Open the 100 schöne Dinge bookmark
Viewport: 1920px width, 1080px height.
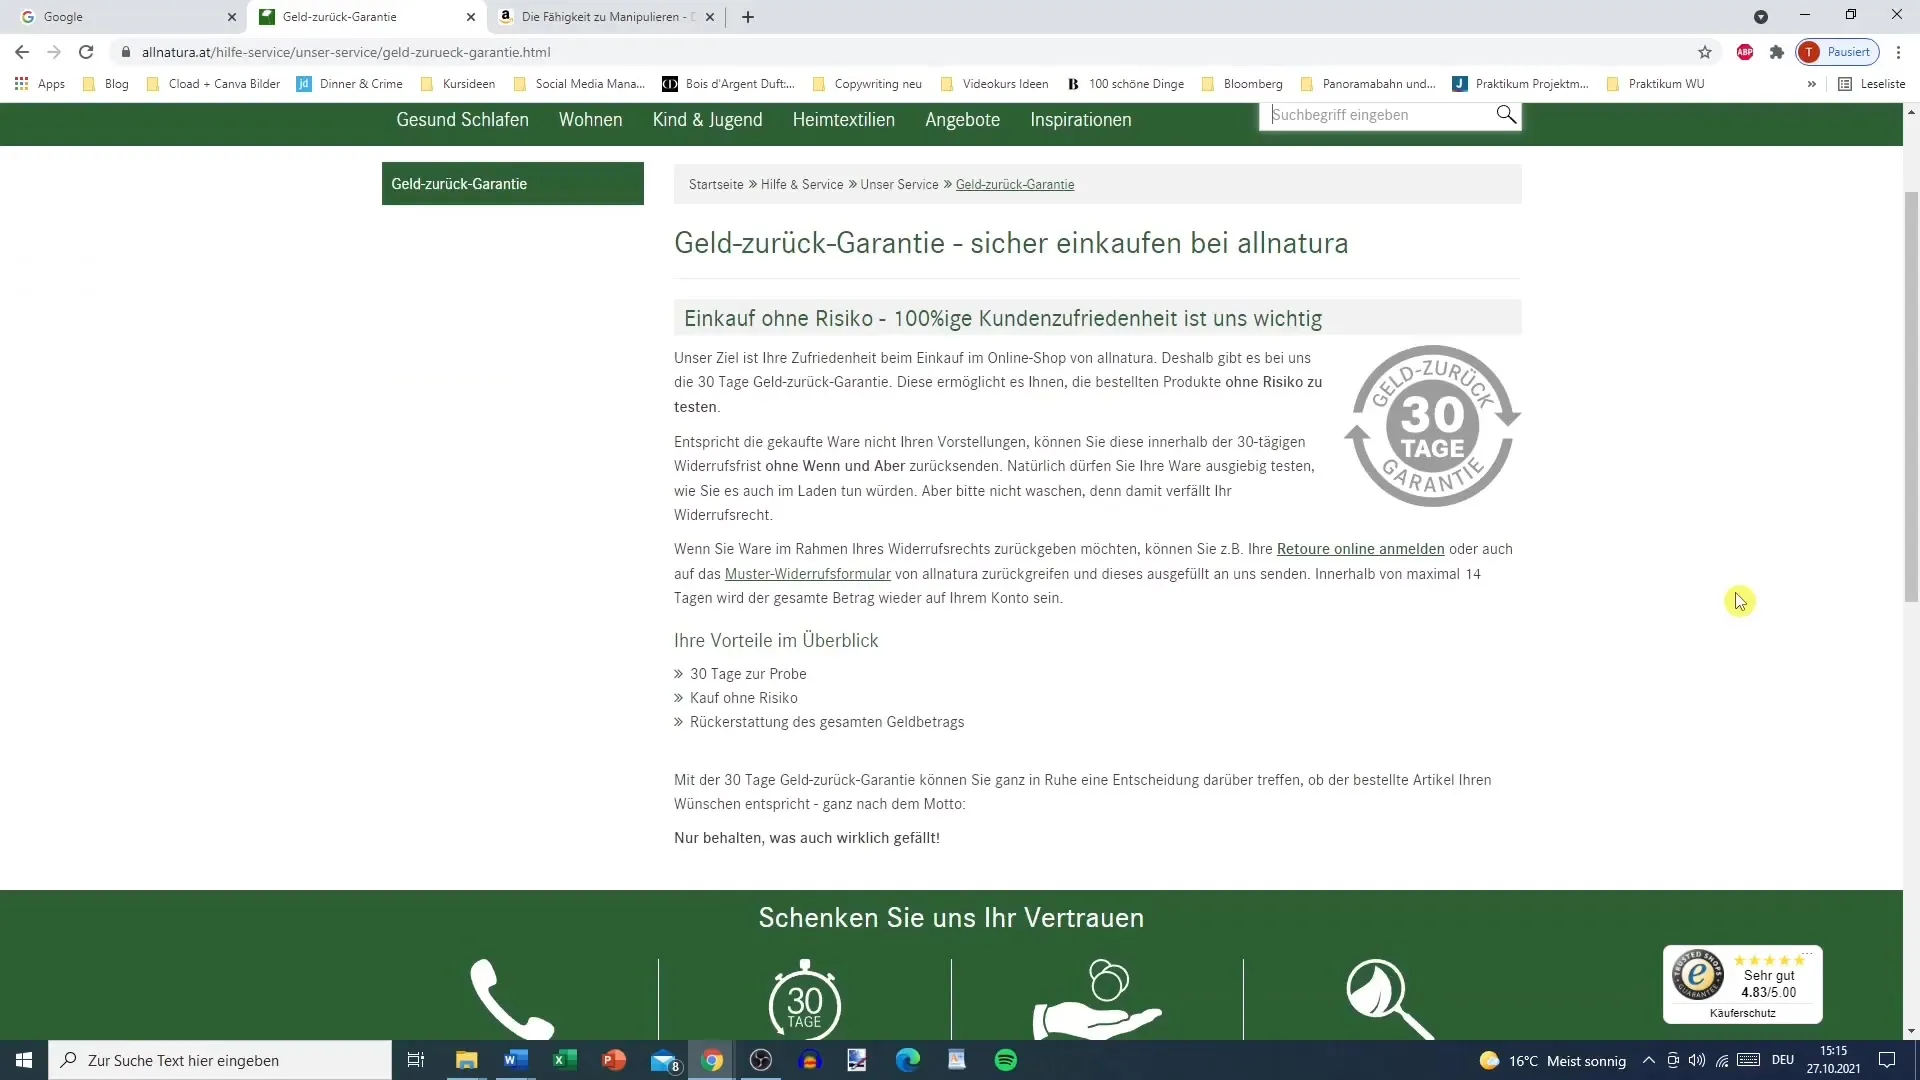pos(1126,84)
